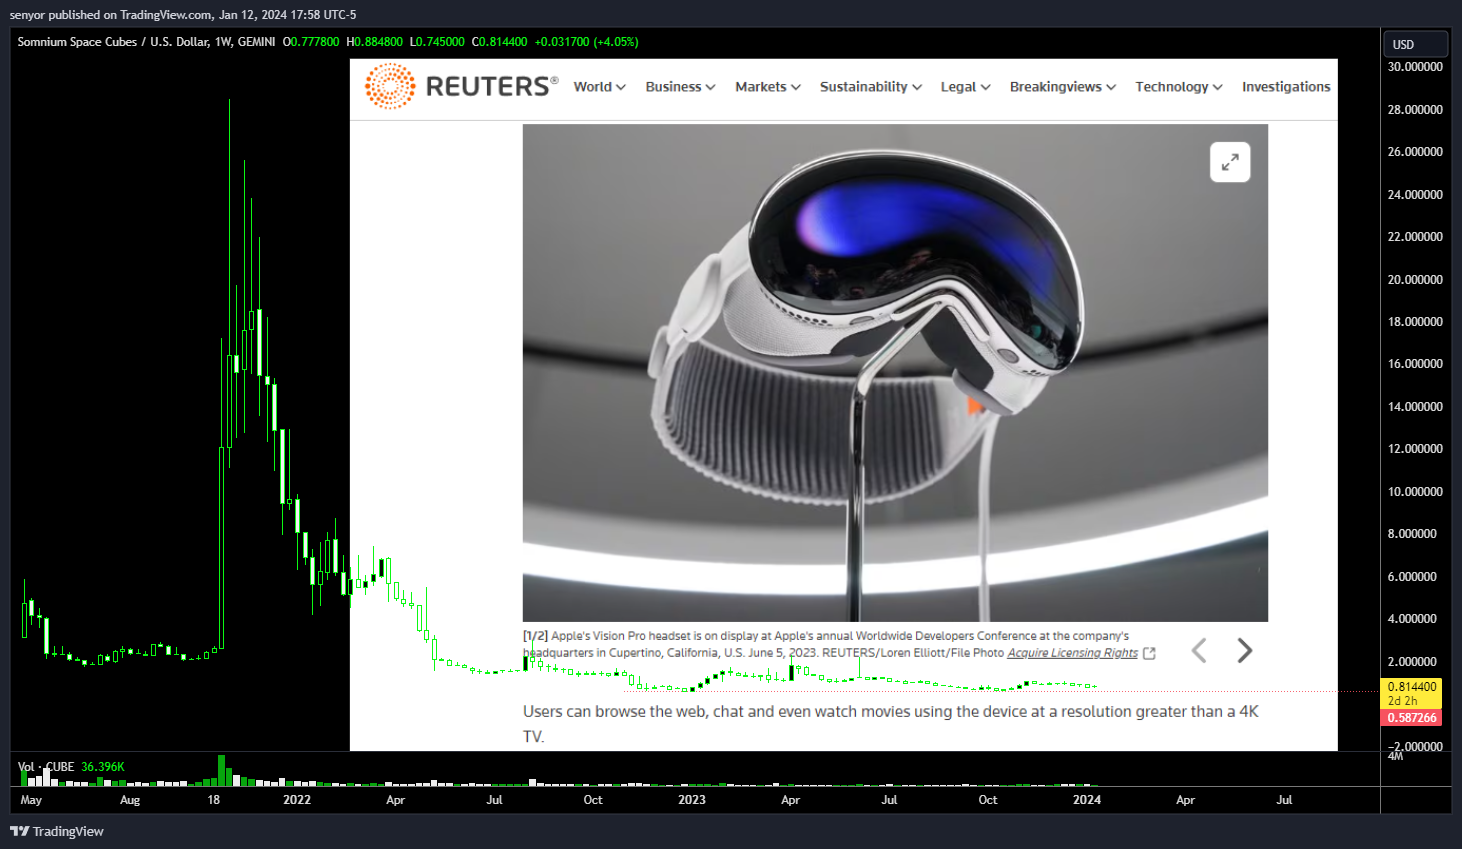Click the Reuters logo
Screen dimensions: 1462x849
tap(461, 86)
